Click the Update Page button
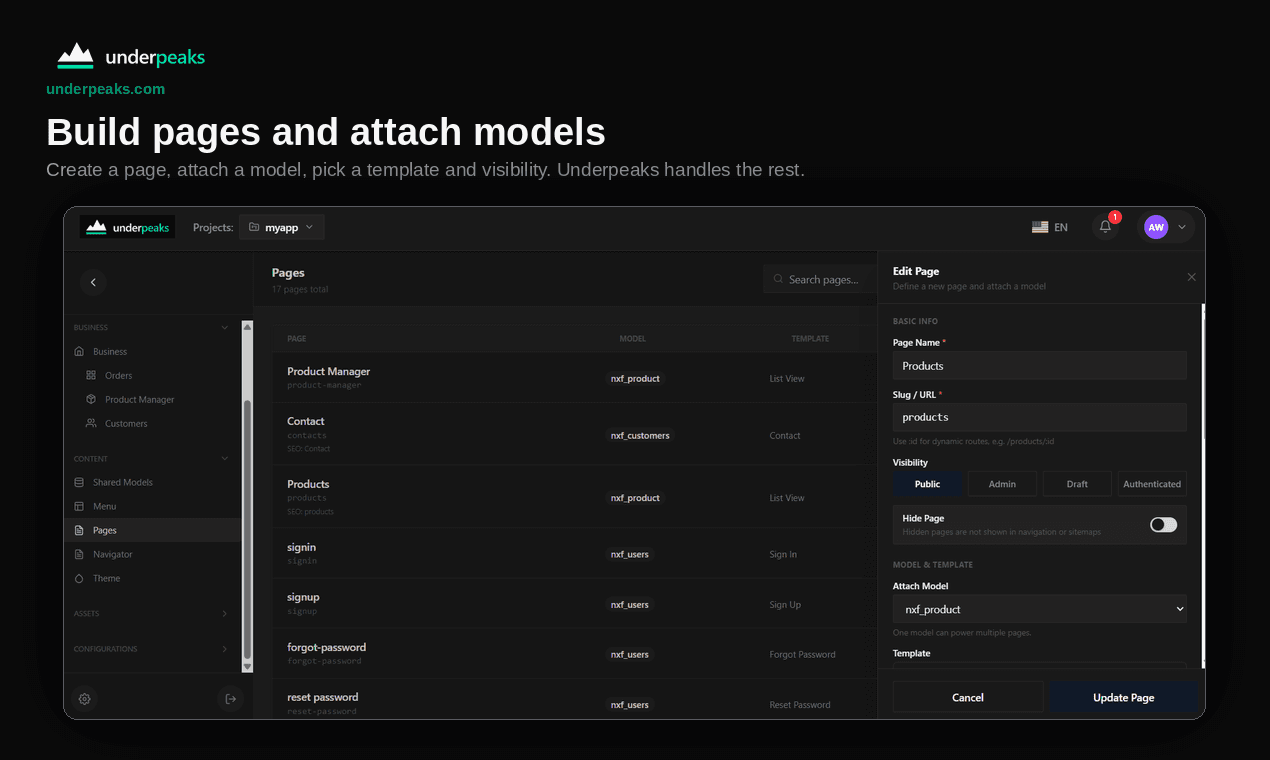1270x760 pixels. [1124, 697]
